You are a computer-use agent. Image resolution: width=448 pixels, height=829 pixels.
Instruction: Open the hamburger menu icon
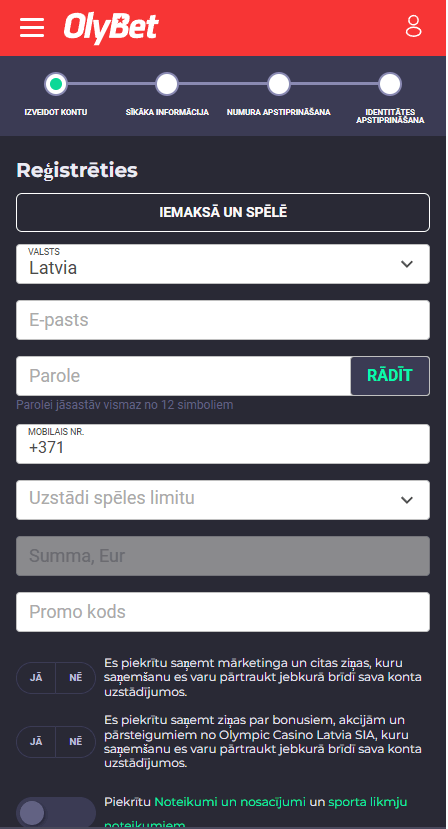(x=32, y=27)
